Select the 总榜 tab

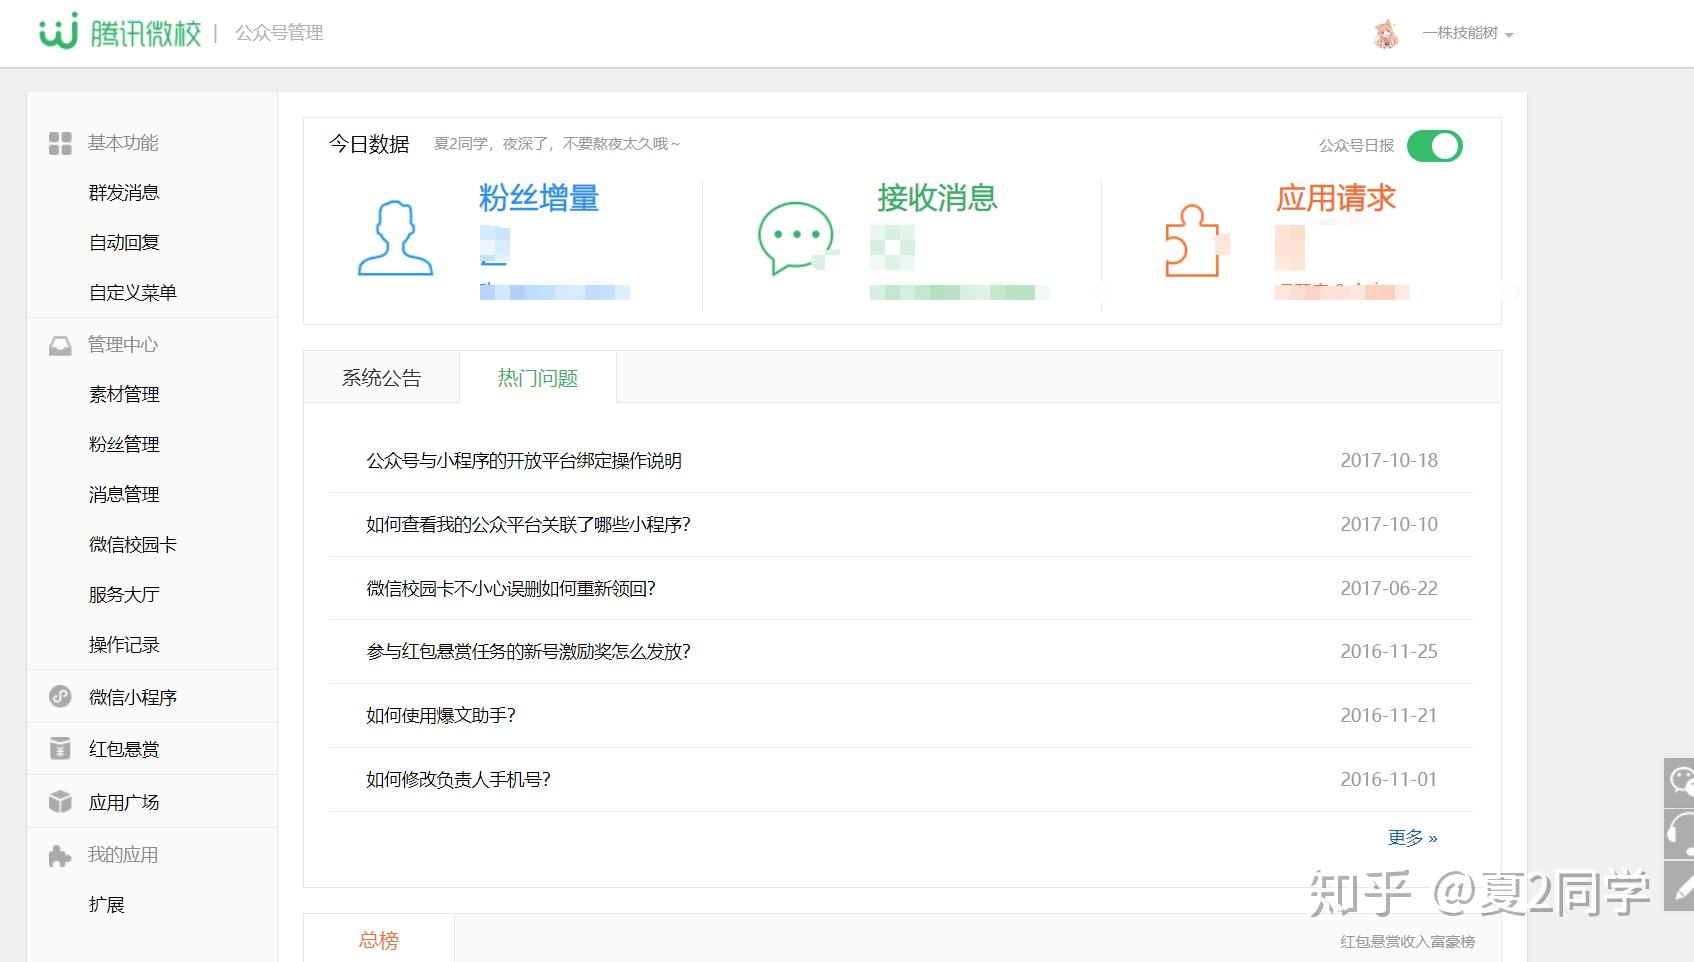click(x=379, y=940)
